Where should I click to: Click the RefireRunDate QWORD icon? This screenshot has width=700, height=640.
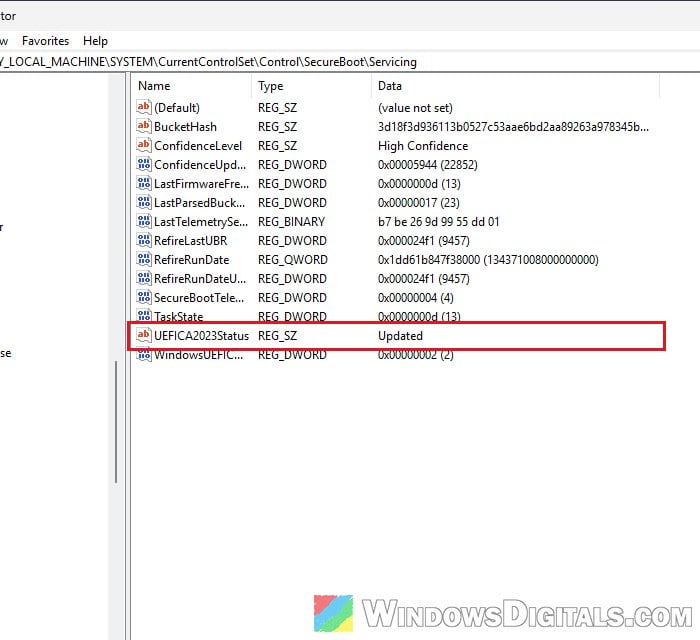pyautogui.click(x=143, y=259)
